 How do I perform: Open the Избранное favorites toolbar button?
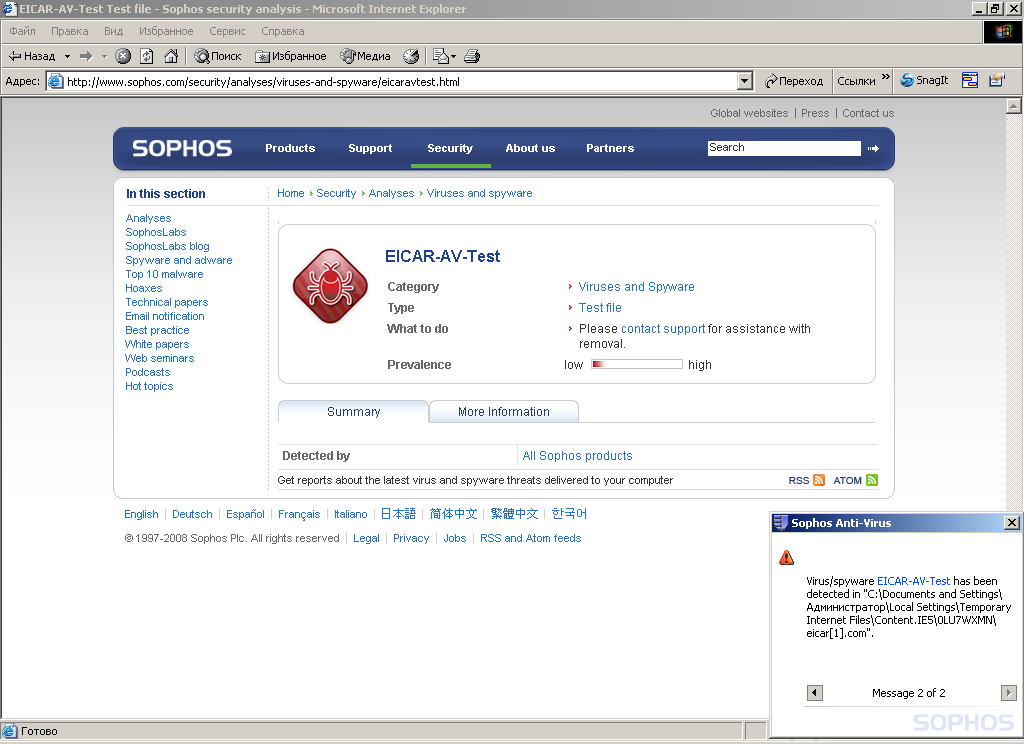click(291, 56)
